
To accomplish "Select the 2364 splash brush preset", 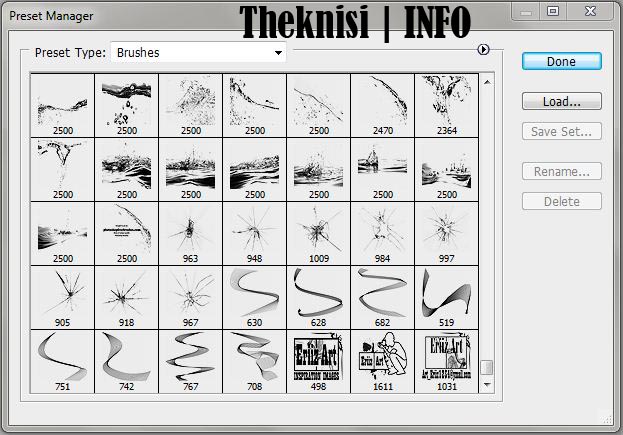I will pos(446,104).
